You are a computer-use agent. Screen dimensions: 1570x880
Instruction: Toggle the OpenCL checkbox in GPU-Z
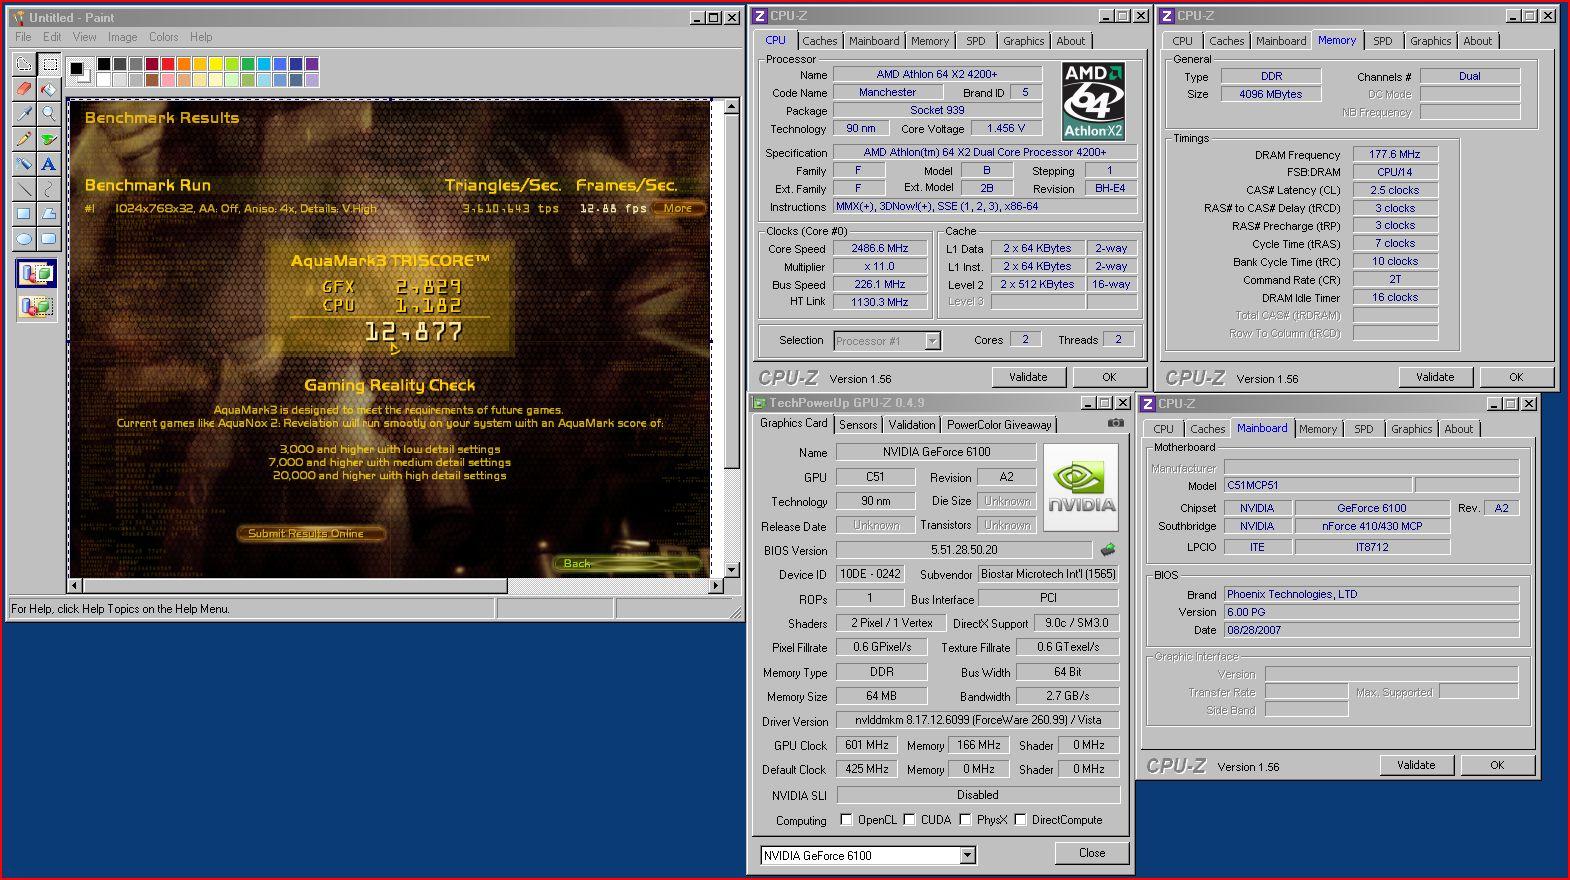coord(846,820)
